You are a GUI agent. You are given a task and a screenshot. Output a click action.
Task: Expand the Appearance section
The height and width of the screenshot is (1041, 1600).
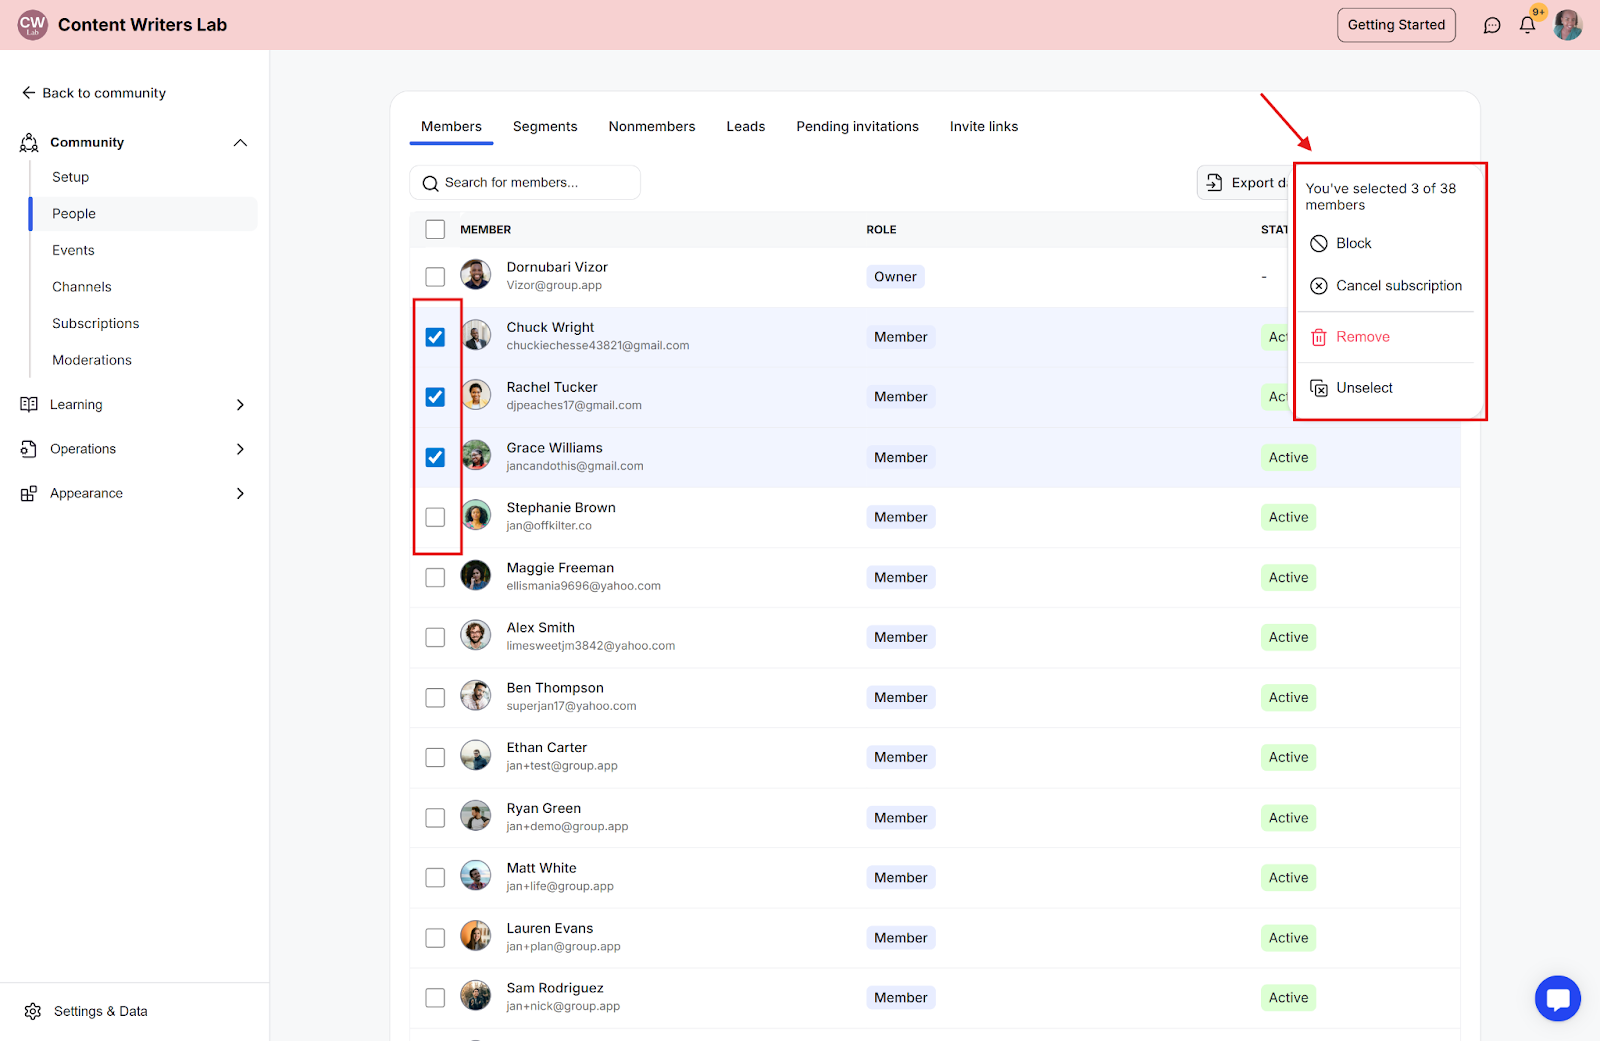[240, 493]
